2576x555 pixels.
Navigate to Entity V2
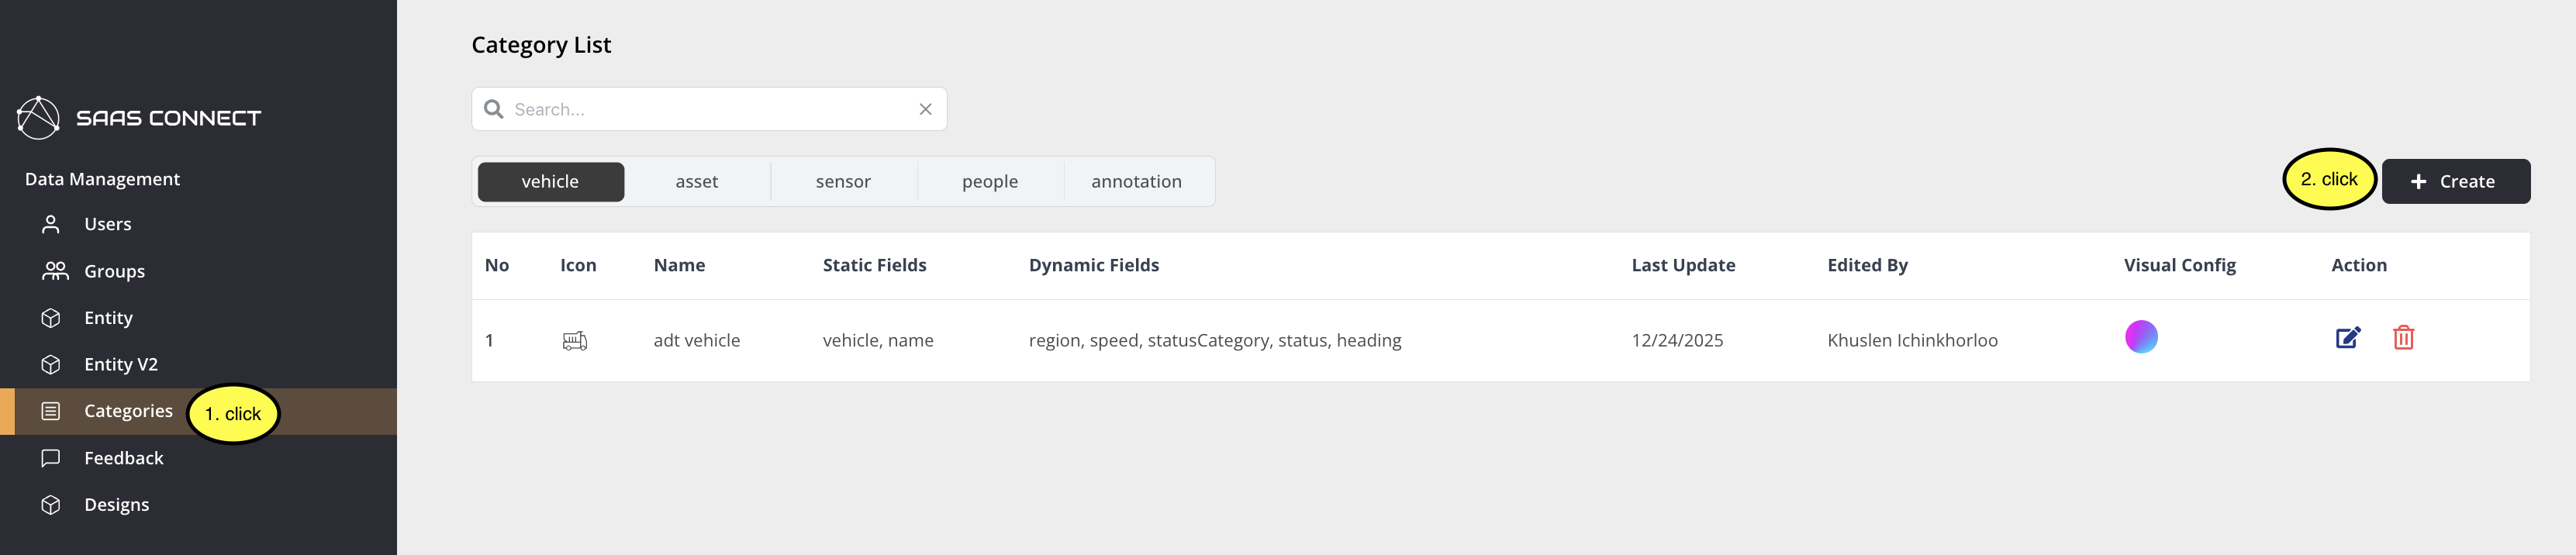[120, 365]
